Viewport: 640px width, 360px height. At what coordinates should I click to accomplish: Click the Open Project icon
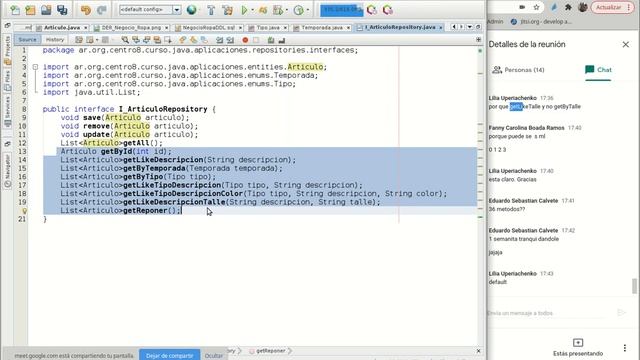coord(46,10)
